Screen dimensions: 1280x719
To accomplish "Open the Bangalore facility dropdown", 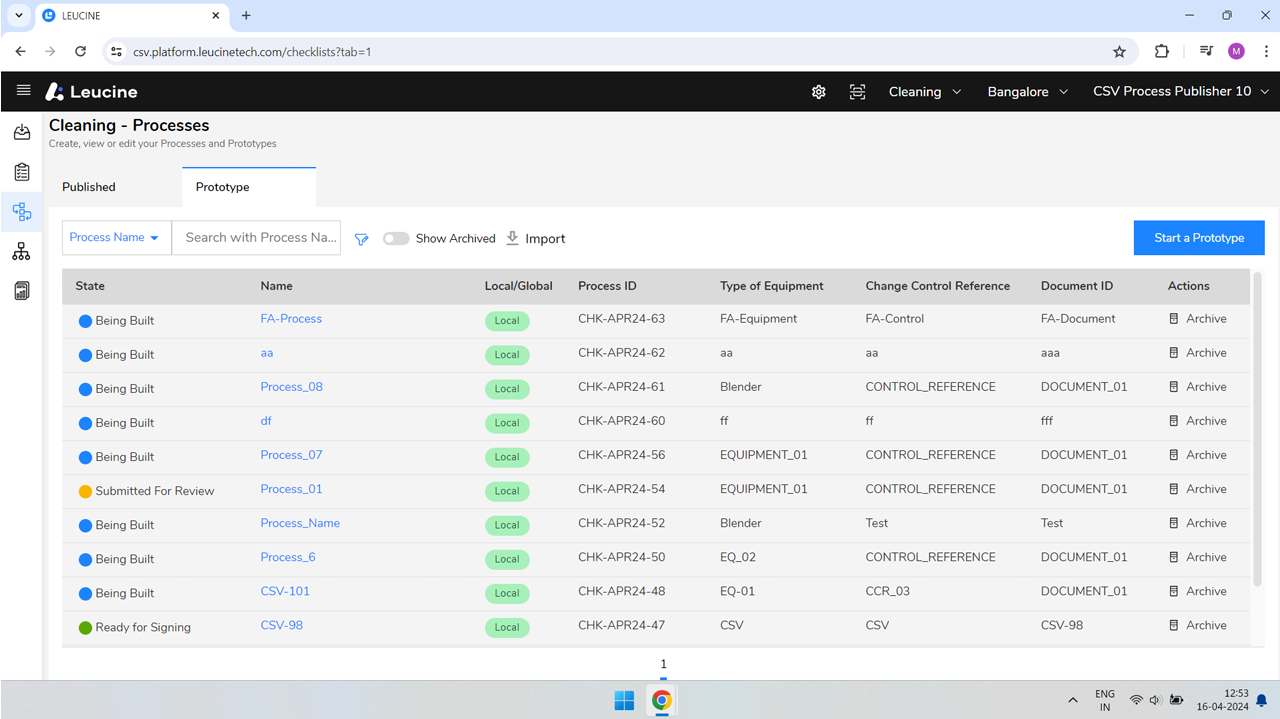I will pyautogui.click(x=1026, y=91).
